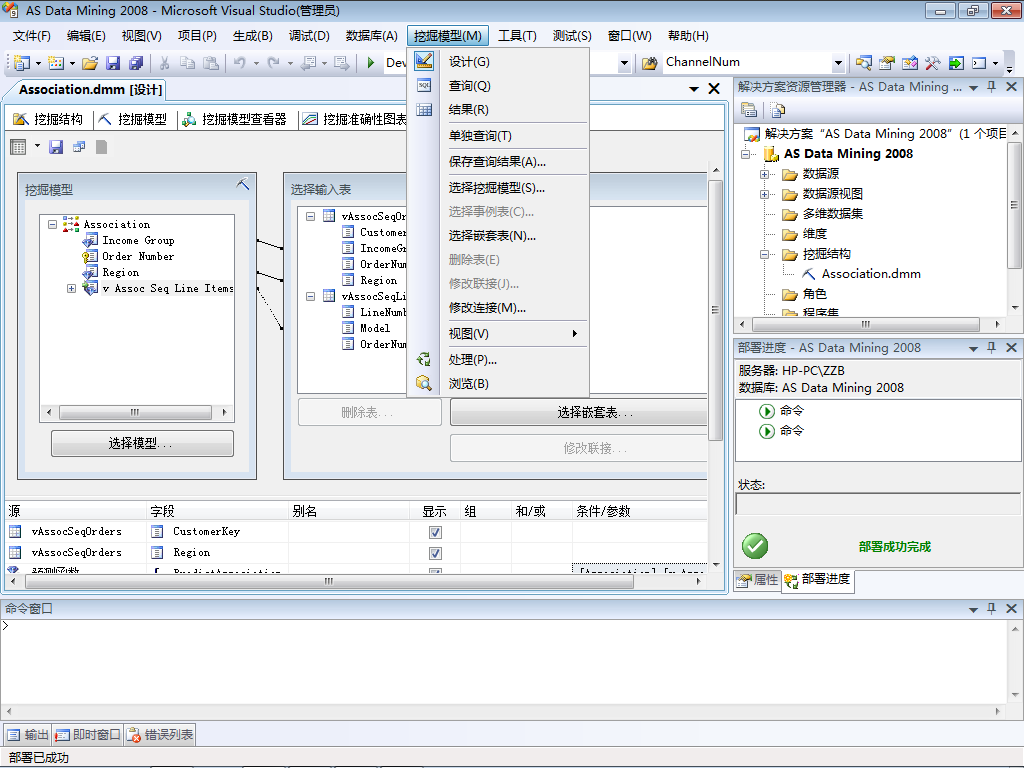Viewport: 1024px width, 768px height.
Task: Click the Find in Files binoculars icon
Action: tap(649, 63)
